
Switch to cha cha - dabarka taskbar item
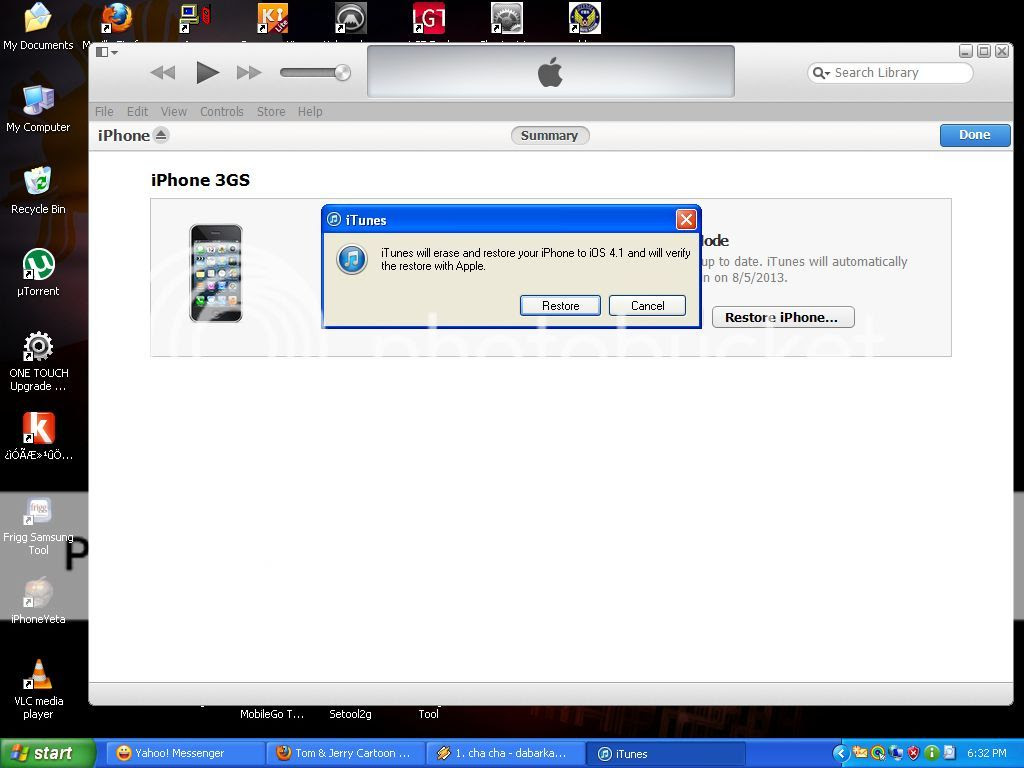pos(505,753)
